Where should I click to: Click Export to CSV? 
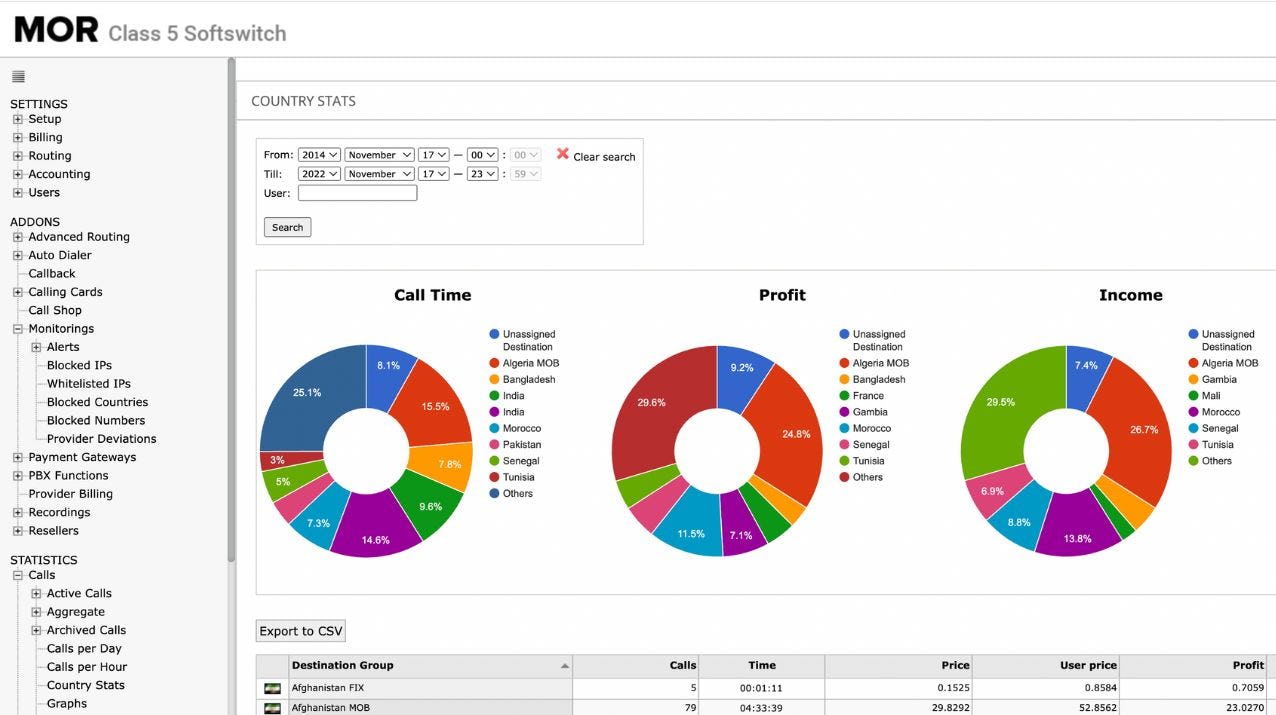[299, 630]
